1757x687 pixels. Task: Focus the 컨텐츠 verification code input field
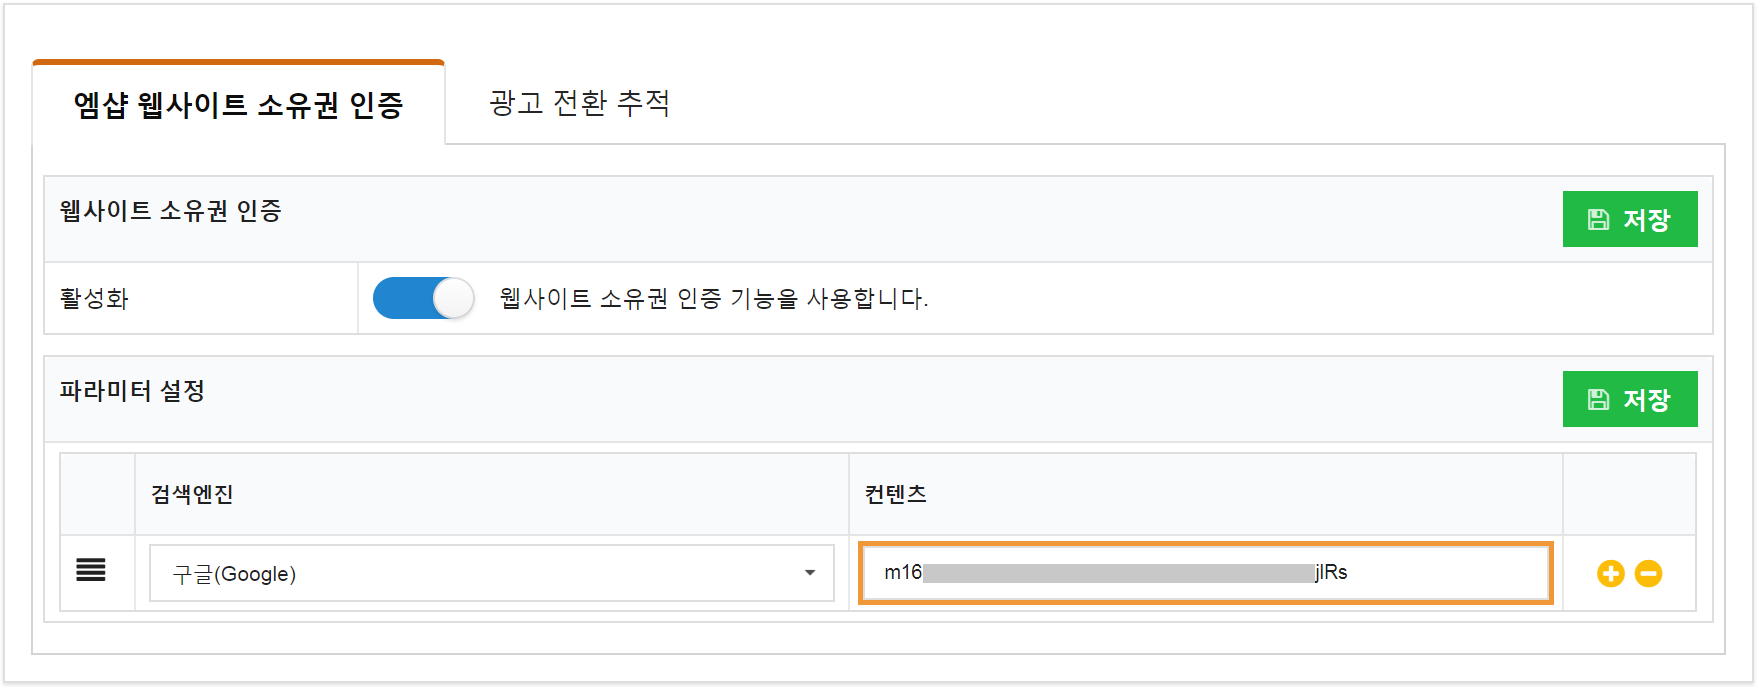pyautogui.click(x=1205, y=573)
